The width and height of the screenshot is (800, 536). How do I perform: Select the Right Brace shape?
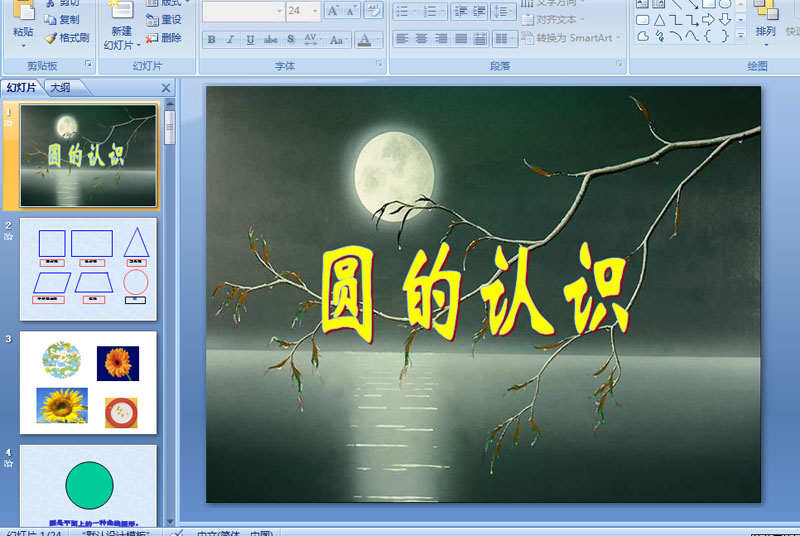pyautogui.click(x=724, y=36)
